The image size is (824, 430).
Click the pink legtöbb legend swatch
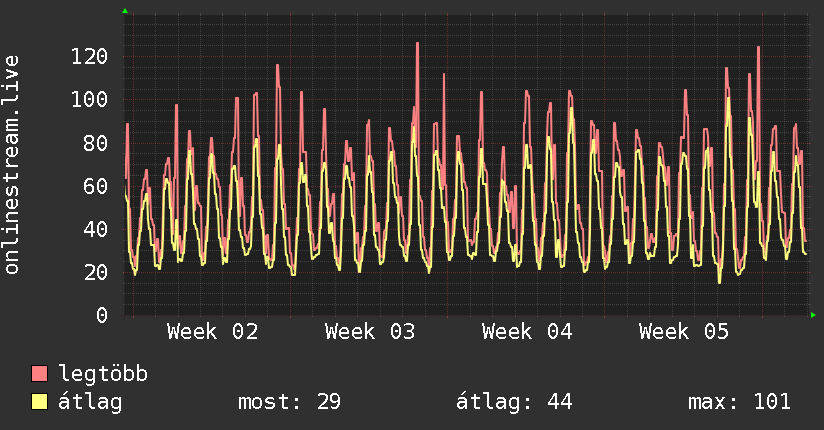[39, 373]
